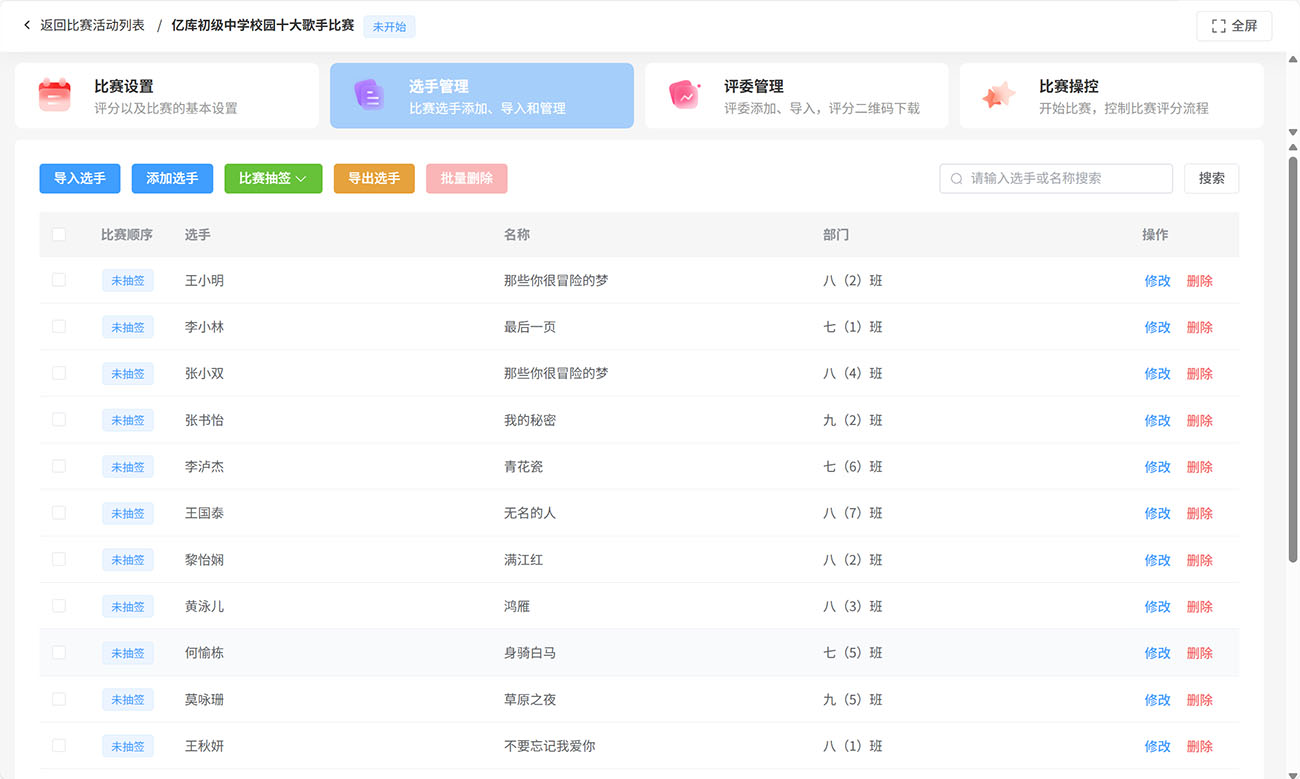Expand the 比赛抽签 dropdown button
The image size is (1300, 779).
(x=273, y=178)
